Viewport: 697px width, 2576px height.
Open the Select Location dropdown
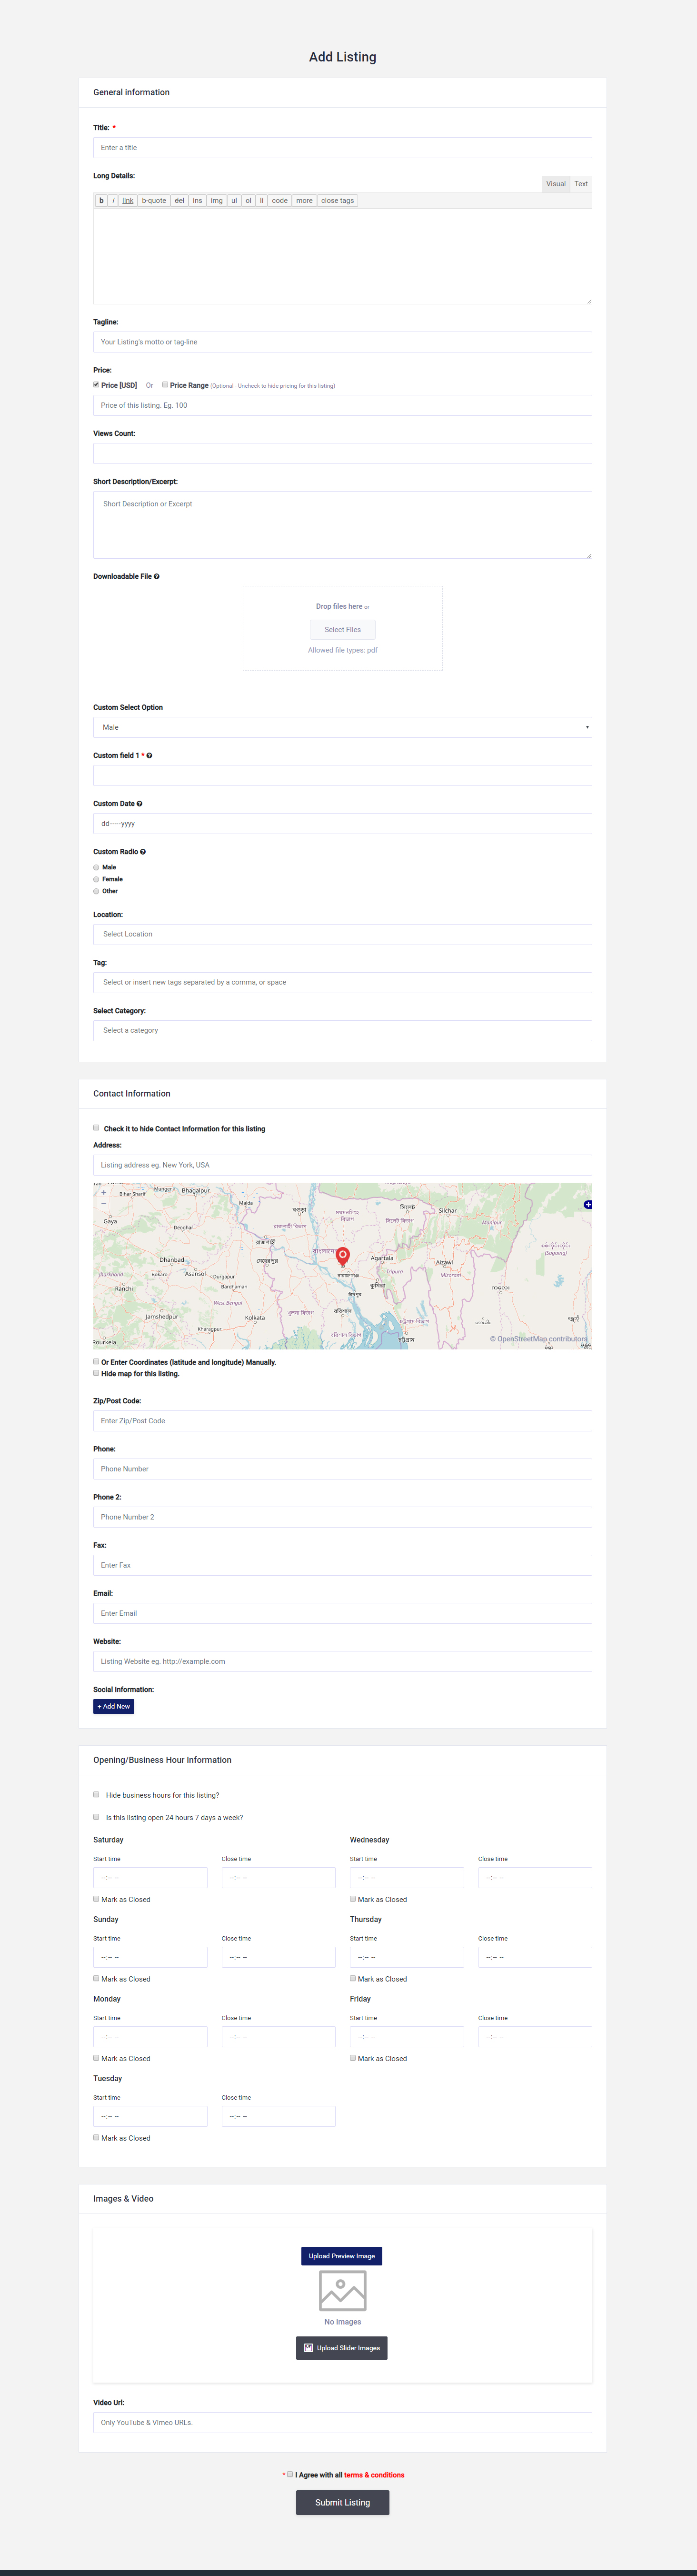point(342,934)
